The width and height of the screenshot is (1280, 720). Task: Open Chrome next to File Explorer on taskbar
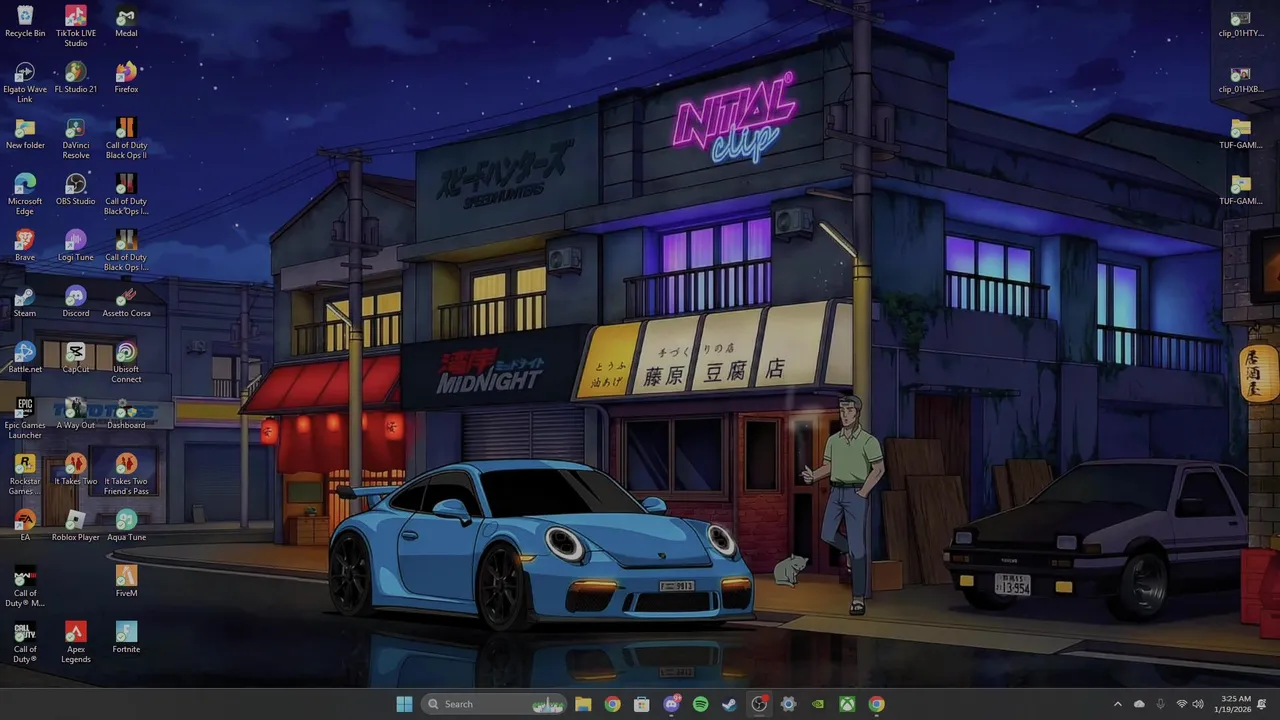click(x=612, y=704)
